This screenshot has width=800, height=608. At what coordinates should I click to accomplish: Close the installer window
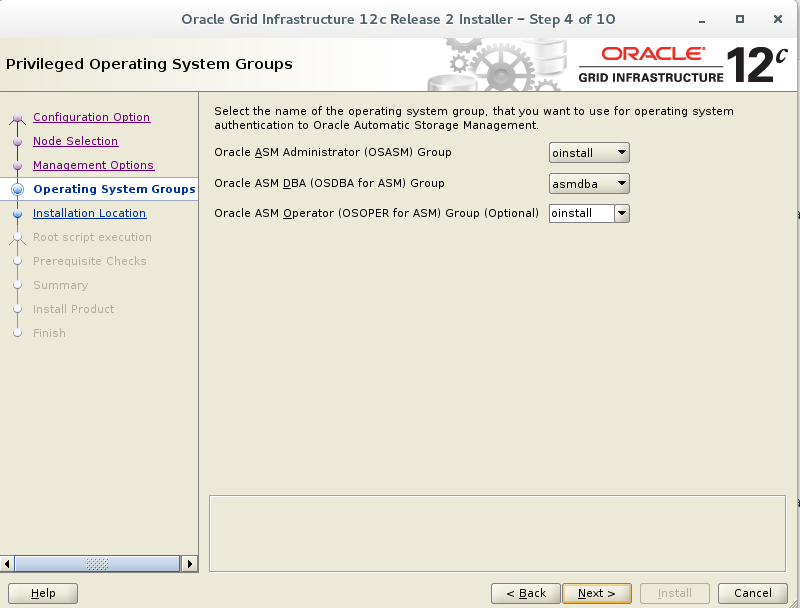[x=778, y=19]
